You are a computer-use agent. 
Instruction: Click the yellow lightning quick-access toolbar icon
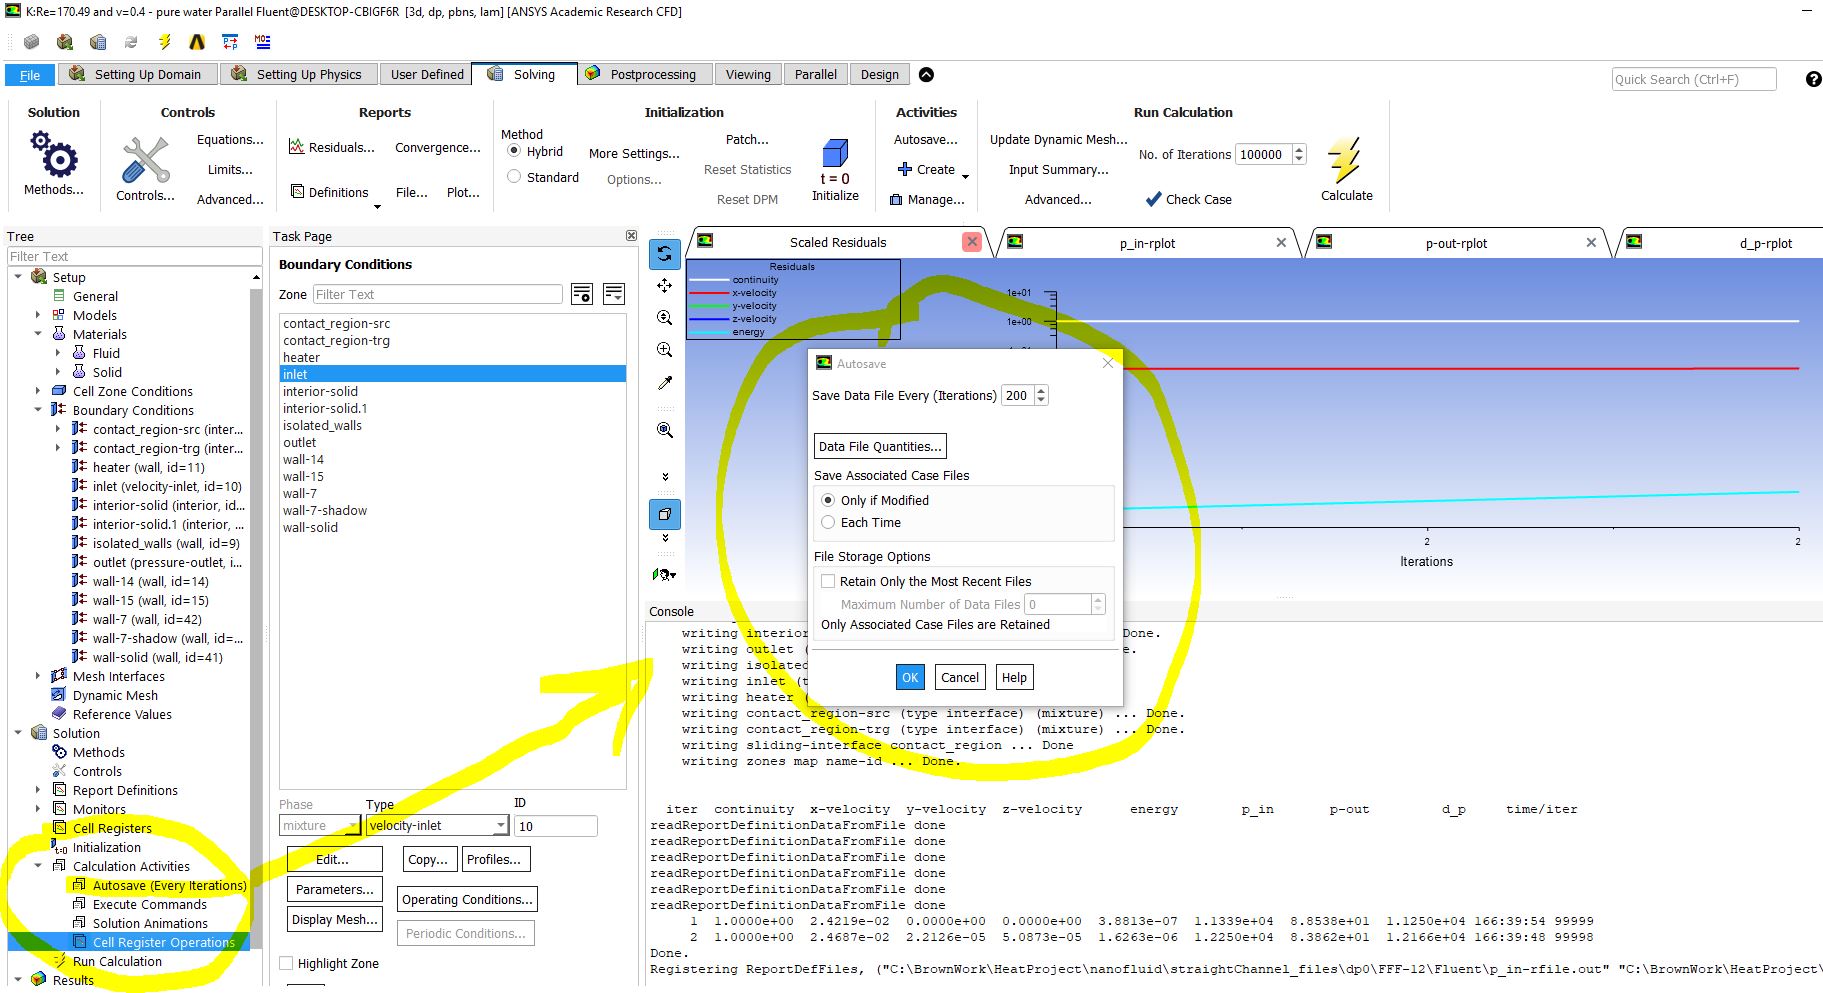pyautogui.click(x=165, y=42)
